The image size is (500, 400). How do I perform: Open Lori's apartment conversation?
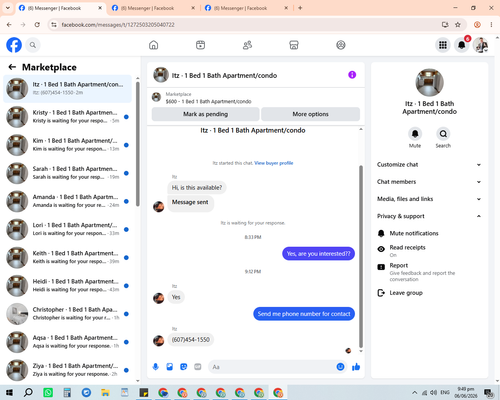click(x=67, y=229)
